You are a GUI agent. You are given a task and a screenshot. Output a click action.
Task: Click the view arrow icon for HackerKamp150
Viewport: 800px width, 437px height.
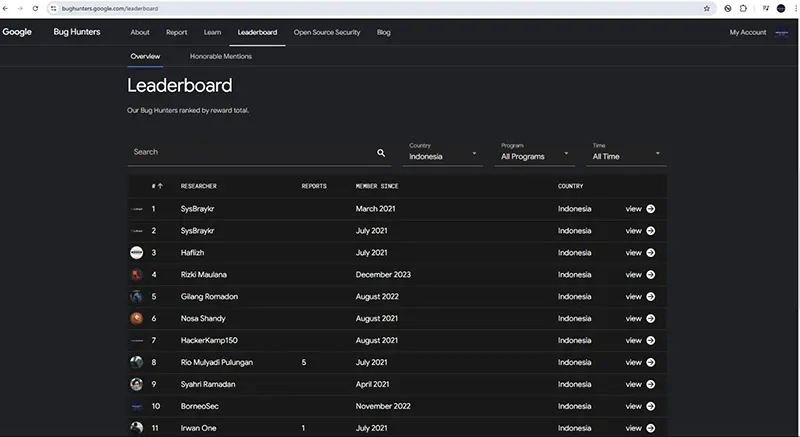[651, 340]
